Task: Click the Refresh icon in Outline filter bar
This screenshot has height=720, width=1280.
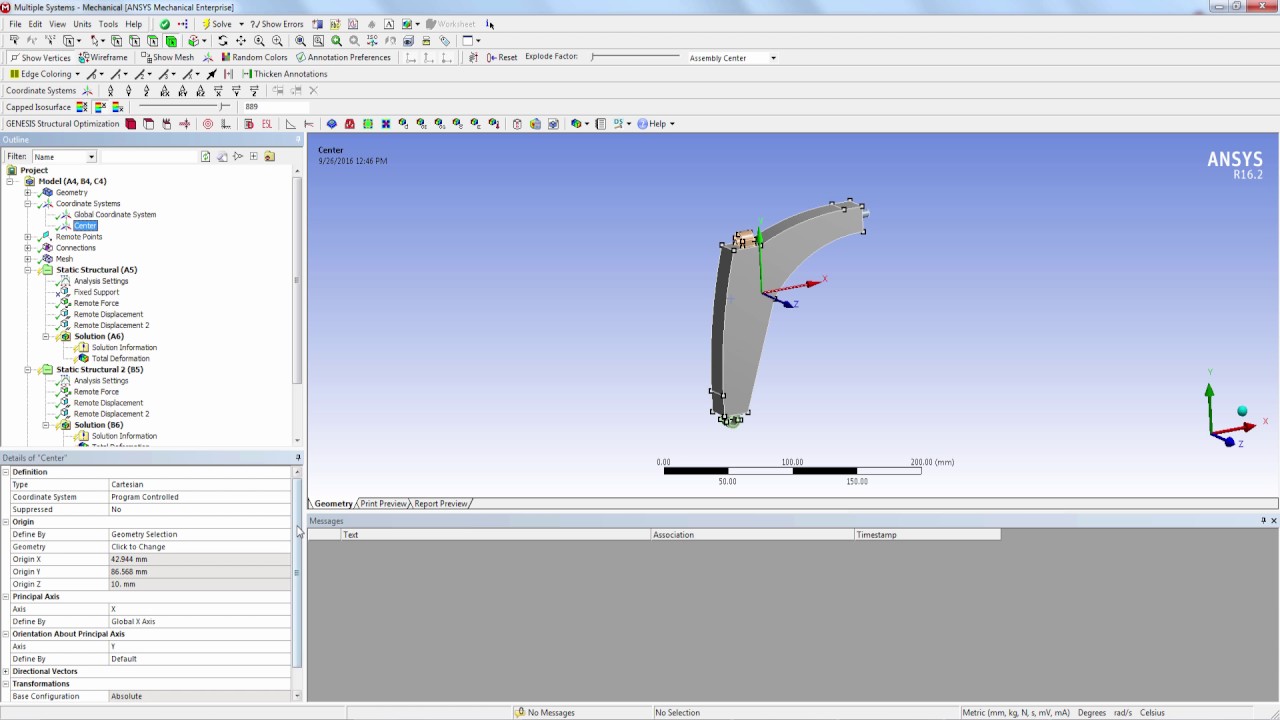Action: pyautogui.click(x=206, y=157)
